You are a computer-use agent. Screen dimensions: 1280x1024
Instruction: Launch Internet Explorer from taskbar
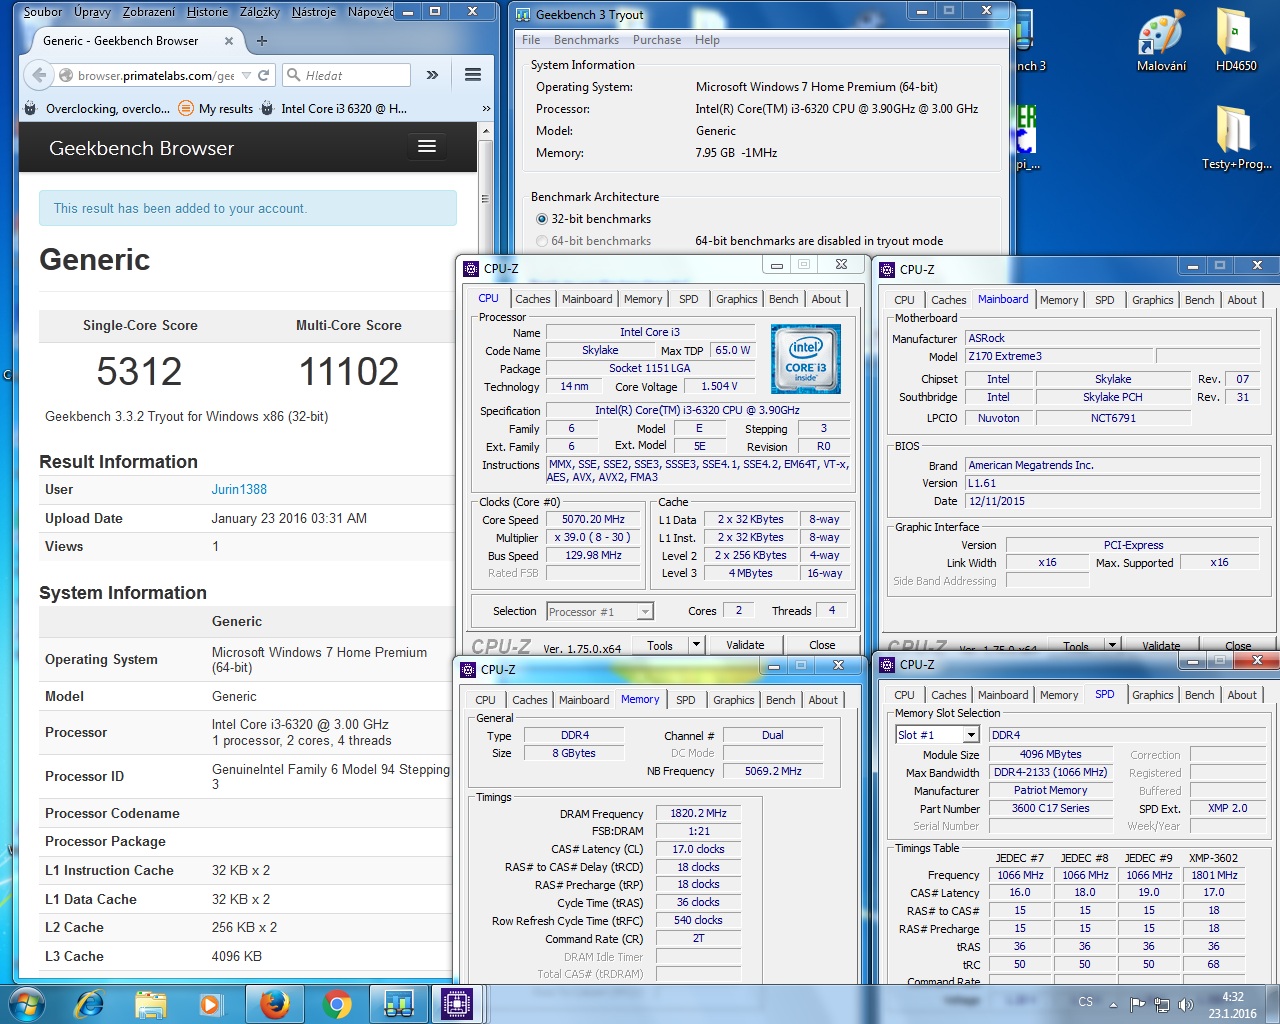90,1004
